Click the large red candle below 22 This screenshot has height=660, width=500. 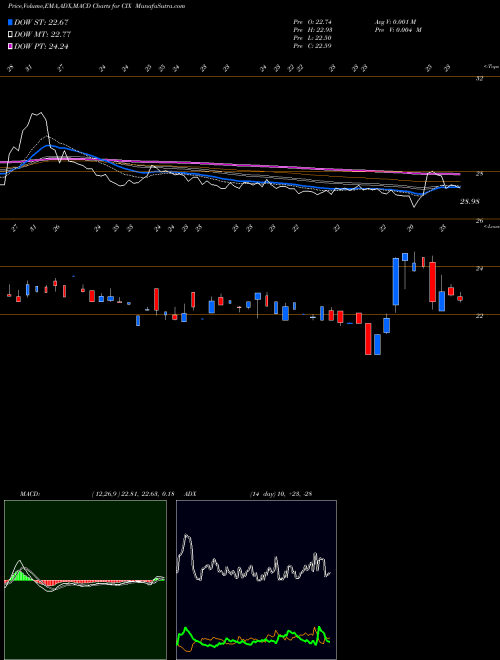coord(368,339)
